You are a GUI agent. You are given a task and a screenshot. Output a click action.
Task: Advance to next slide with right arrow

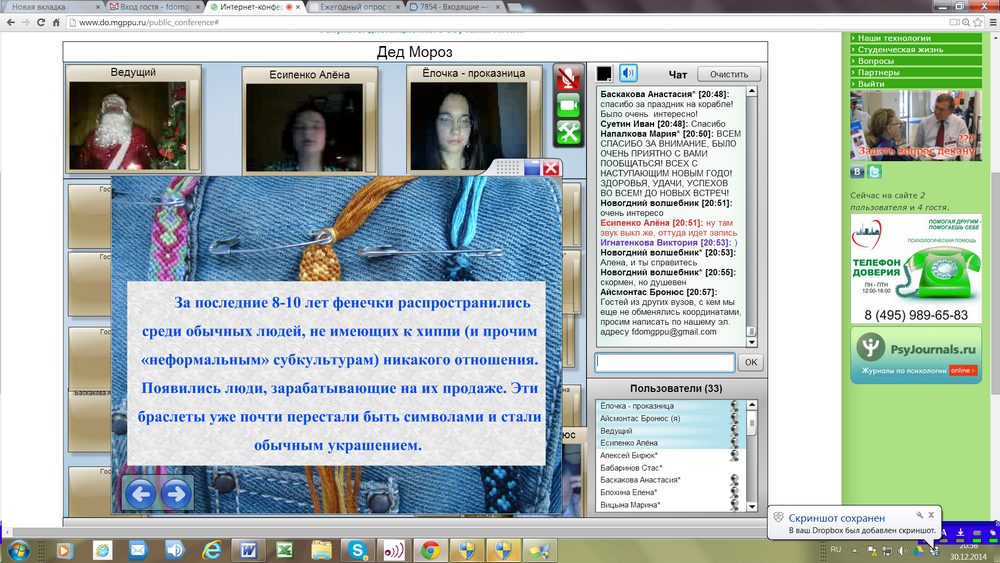point(175,494)
